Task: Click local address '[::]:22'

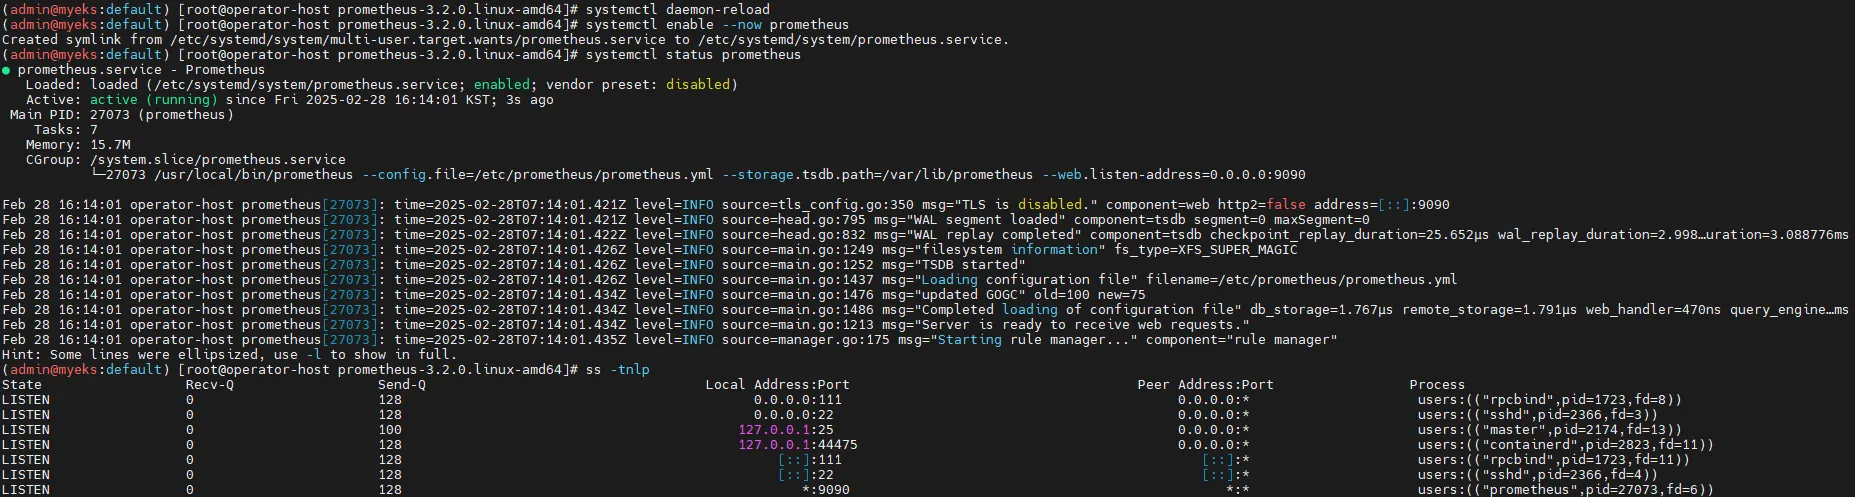Action: (806, 474)
